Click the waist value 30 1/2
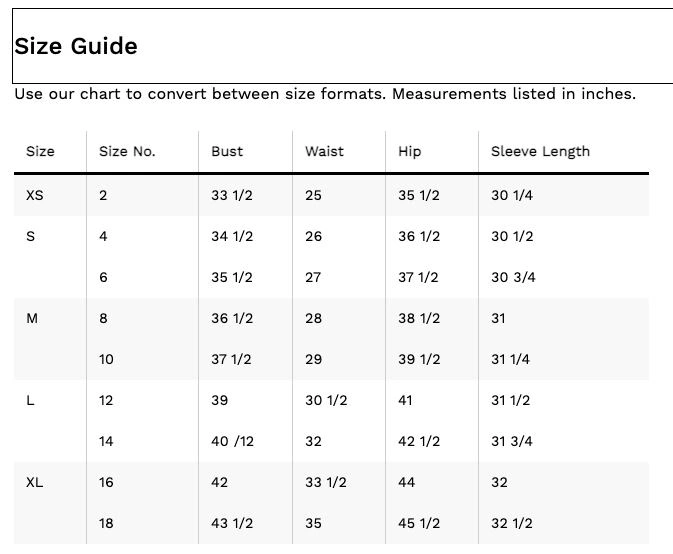Viewport: 673px width, 554px height. coord(326,401)
